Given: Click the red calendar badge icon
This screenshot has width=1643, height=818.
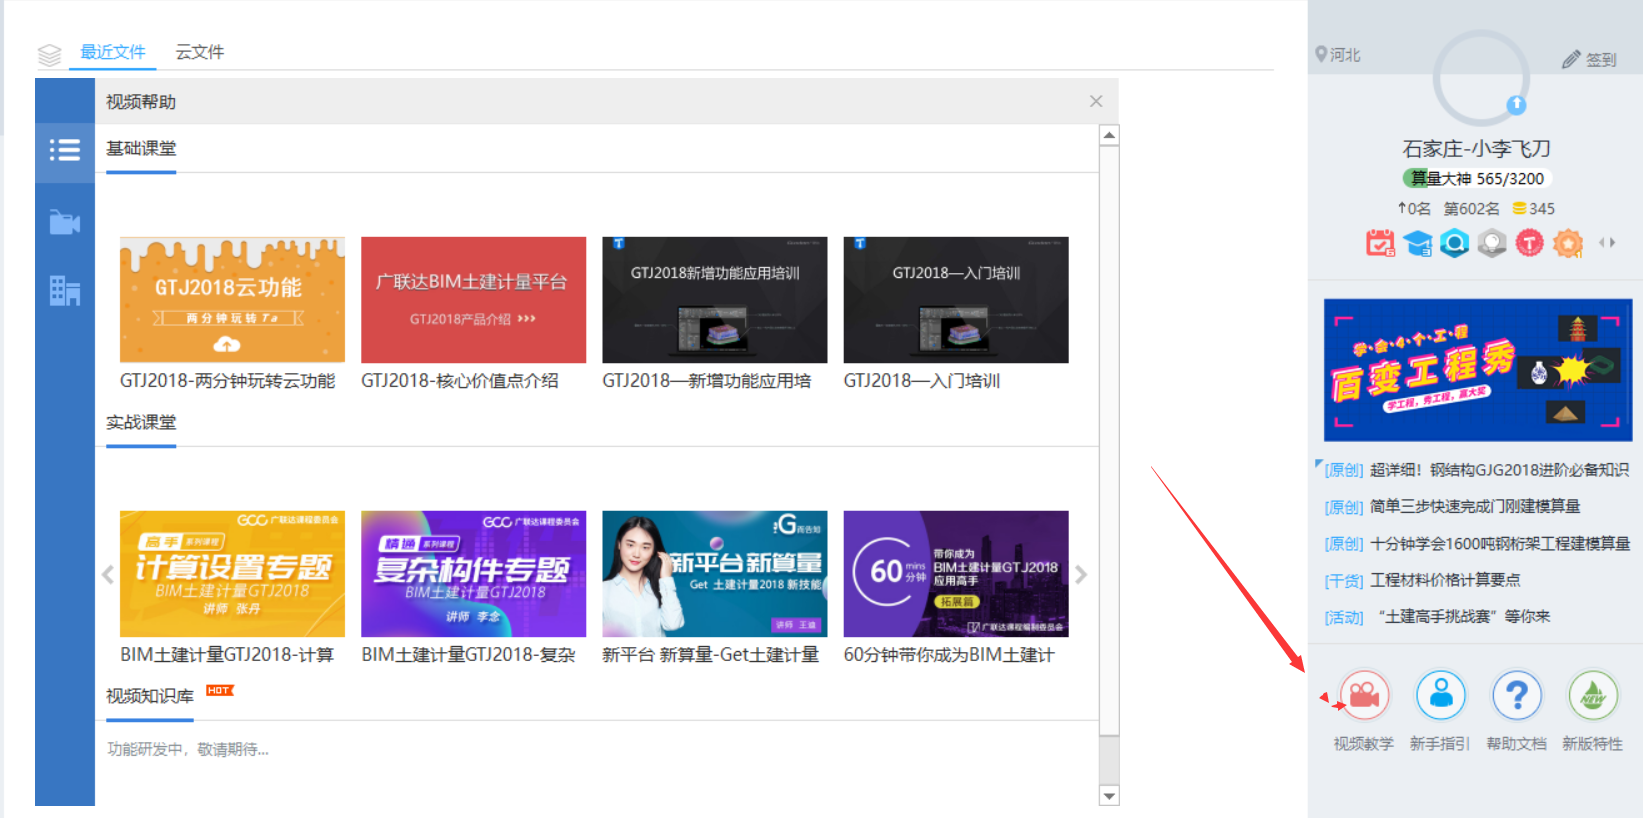Looking at the screenshot, I should pos(1380,243).
